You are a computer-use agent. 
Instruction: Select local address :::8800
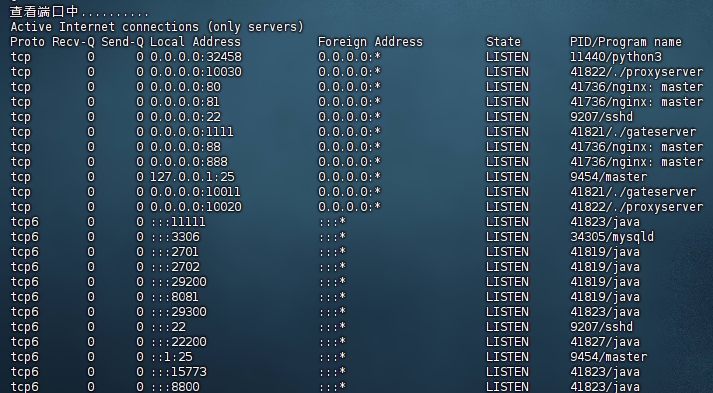tap(175, 387)
